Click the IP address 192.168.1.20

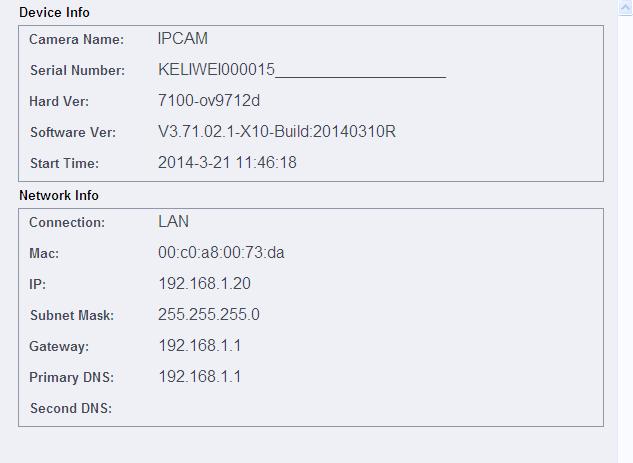point(205,284)
